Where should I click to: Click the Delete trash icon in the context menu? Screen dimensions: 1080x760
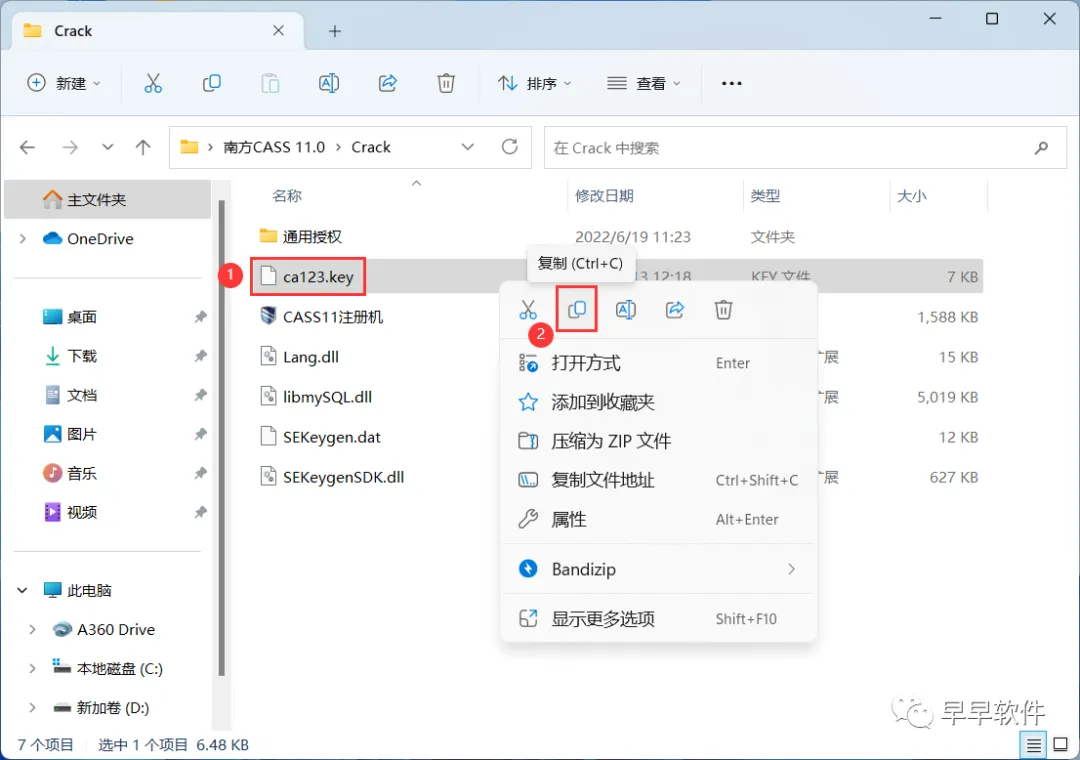(x=723, y=310)
